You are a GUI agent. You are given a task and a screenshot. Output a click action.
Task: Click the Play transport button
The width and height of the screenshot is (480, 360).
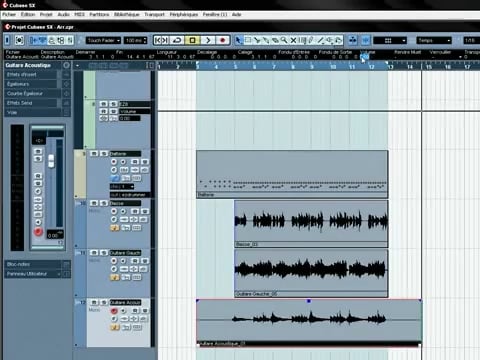(x=208, y=40)
